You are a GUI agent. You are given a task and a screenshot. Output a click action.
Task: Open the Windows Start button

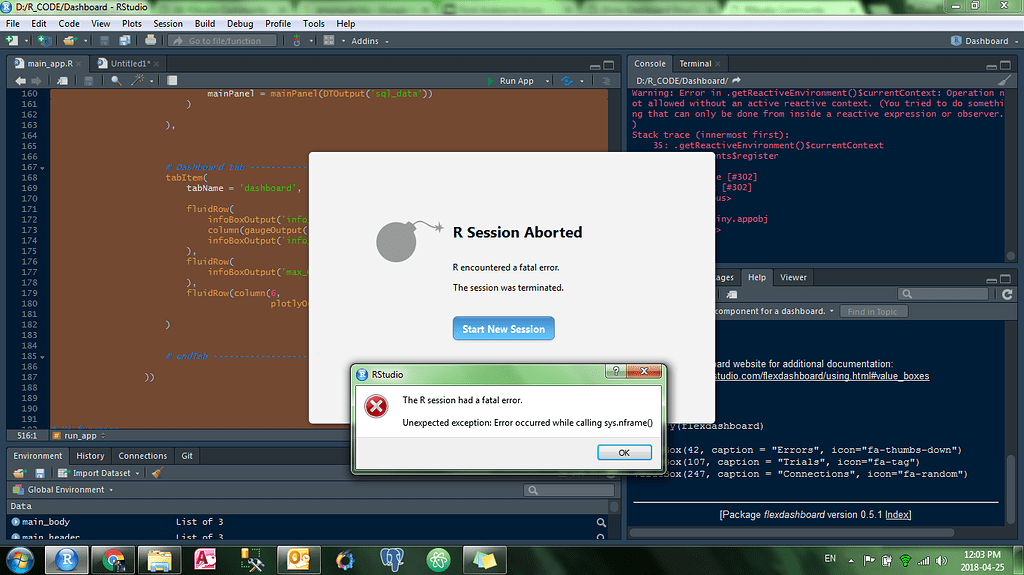click(20, 560)
